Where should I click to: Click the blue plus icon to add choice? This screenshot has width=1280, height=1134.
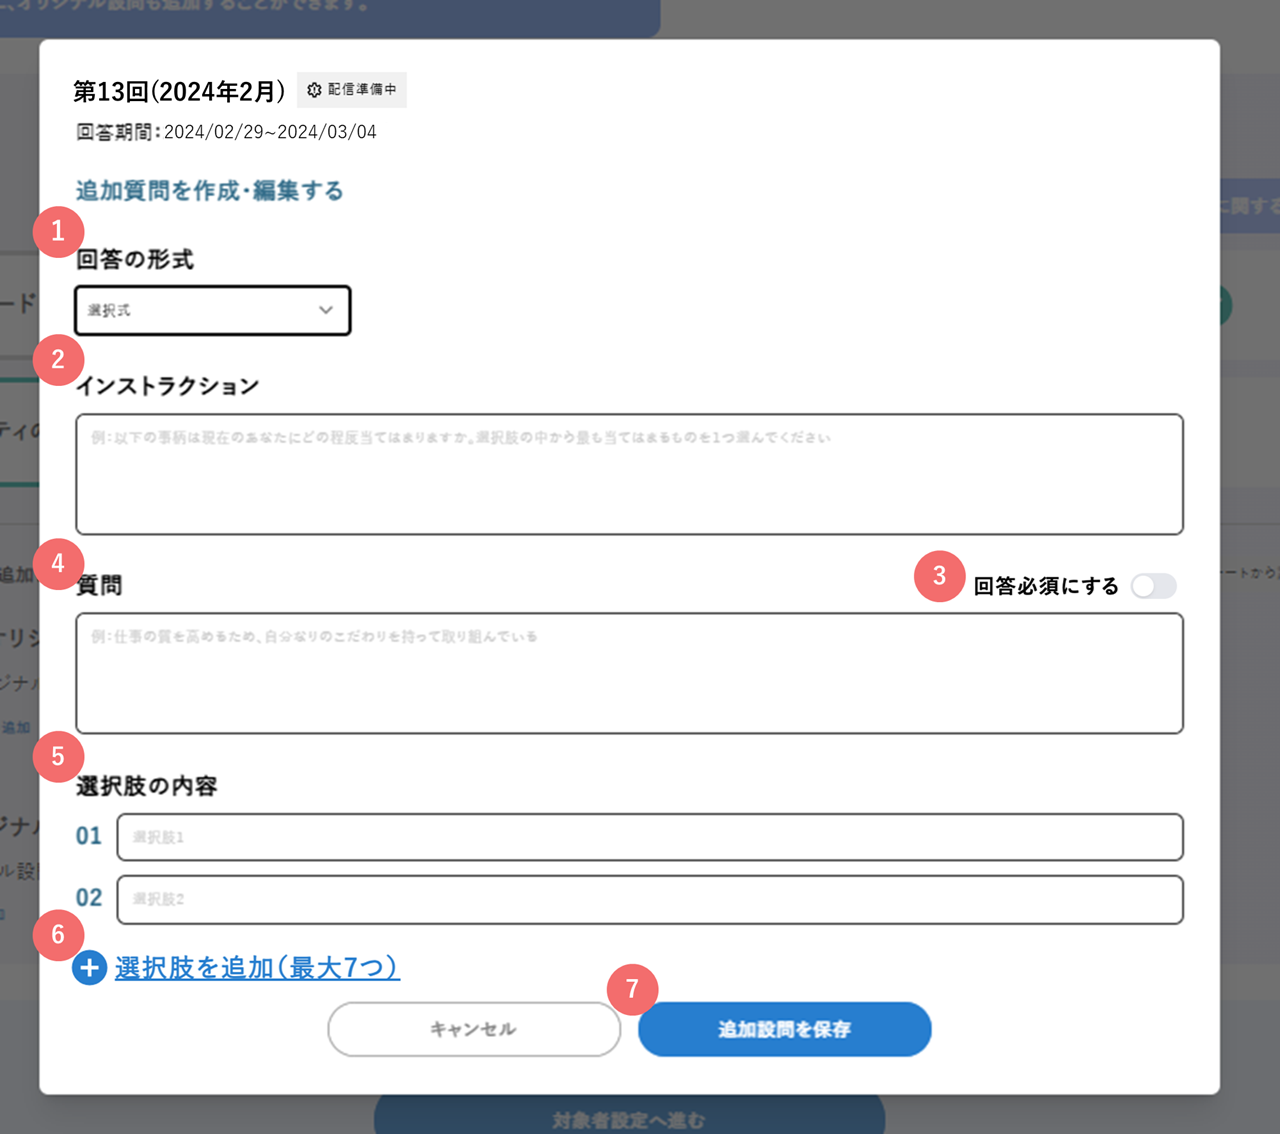coord(90,967)
